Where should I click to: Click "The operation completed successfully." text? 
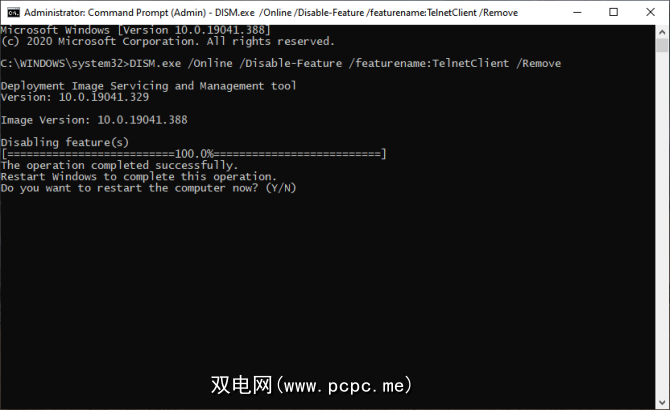pyautogui.click(x=120, y=165)
